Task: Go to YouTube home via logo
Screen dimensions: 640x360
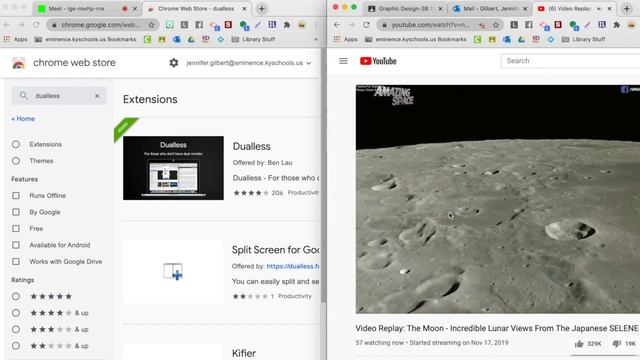Action: (378, 61)
